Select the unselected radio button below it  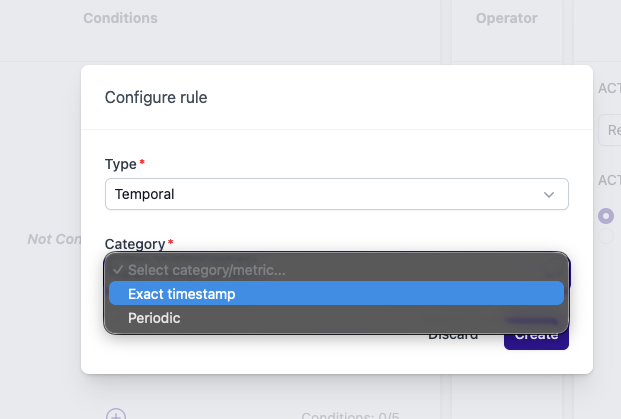[x=606, y=236]
